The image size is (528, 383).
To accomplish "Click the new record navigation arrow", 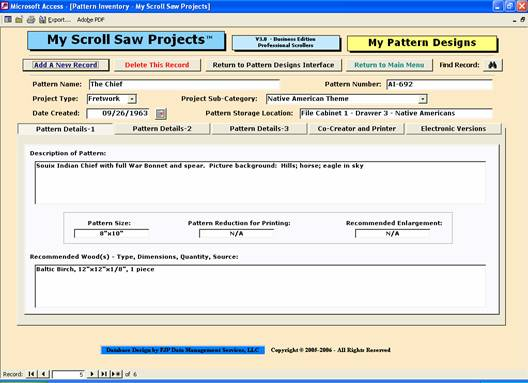I will 117,374.
